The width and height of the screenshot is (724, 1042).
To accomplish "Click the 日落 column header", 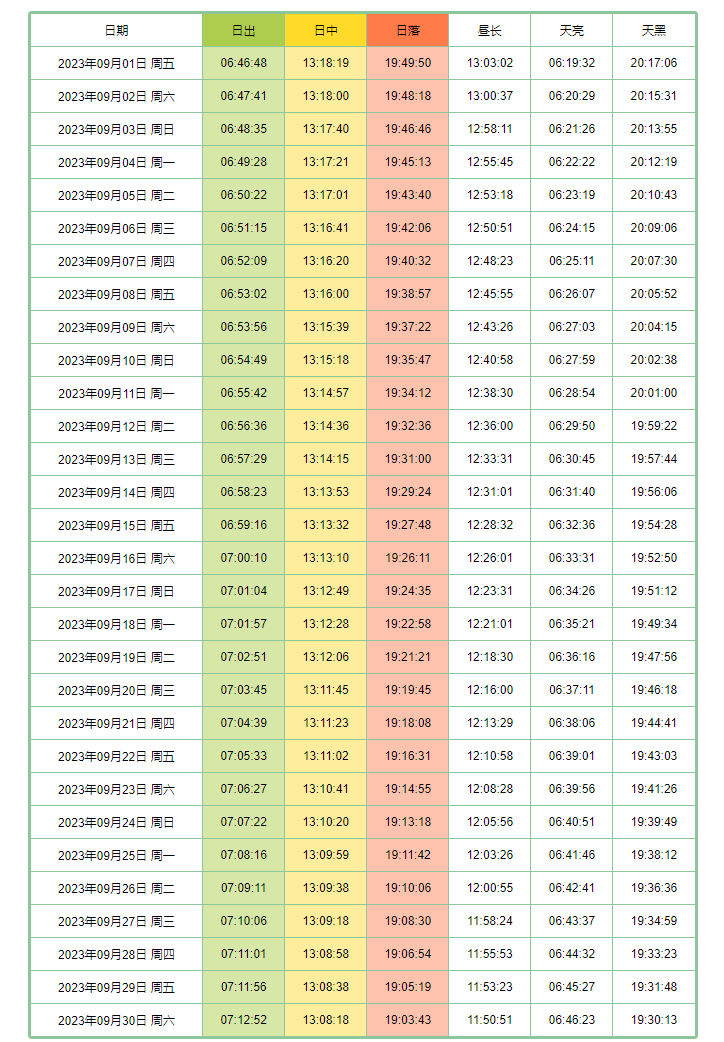I will tap(408, 31).
